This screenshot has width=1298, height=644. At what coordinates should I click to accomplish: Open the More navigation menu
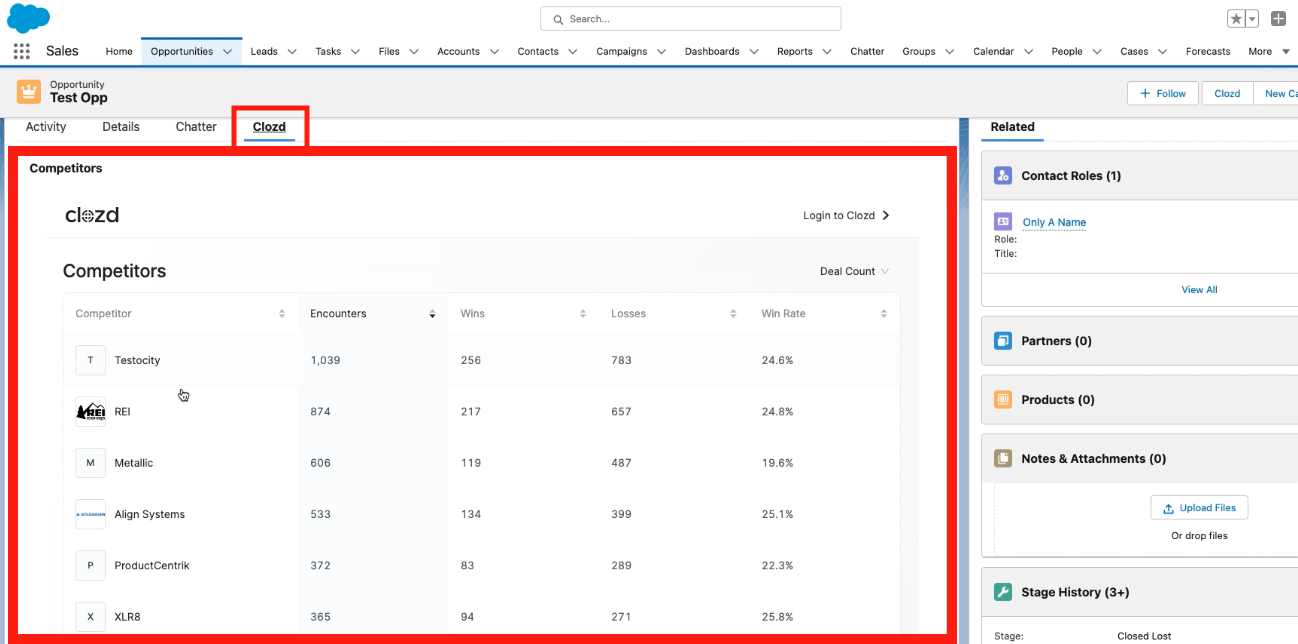tap(1269, 51)
